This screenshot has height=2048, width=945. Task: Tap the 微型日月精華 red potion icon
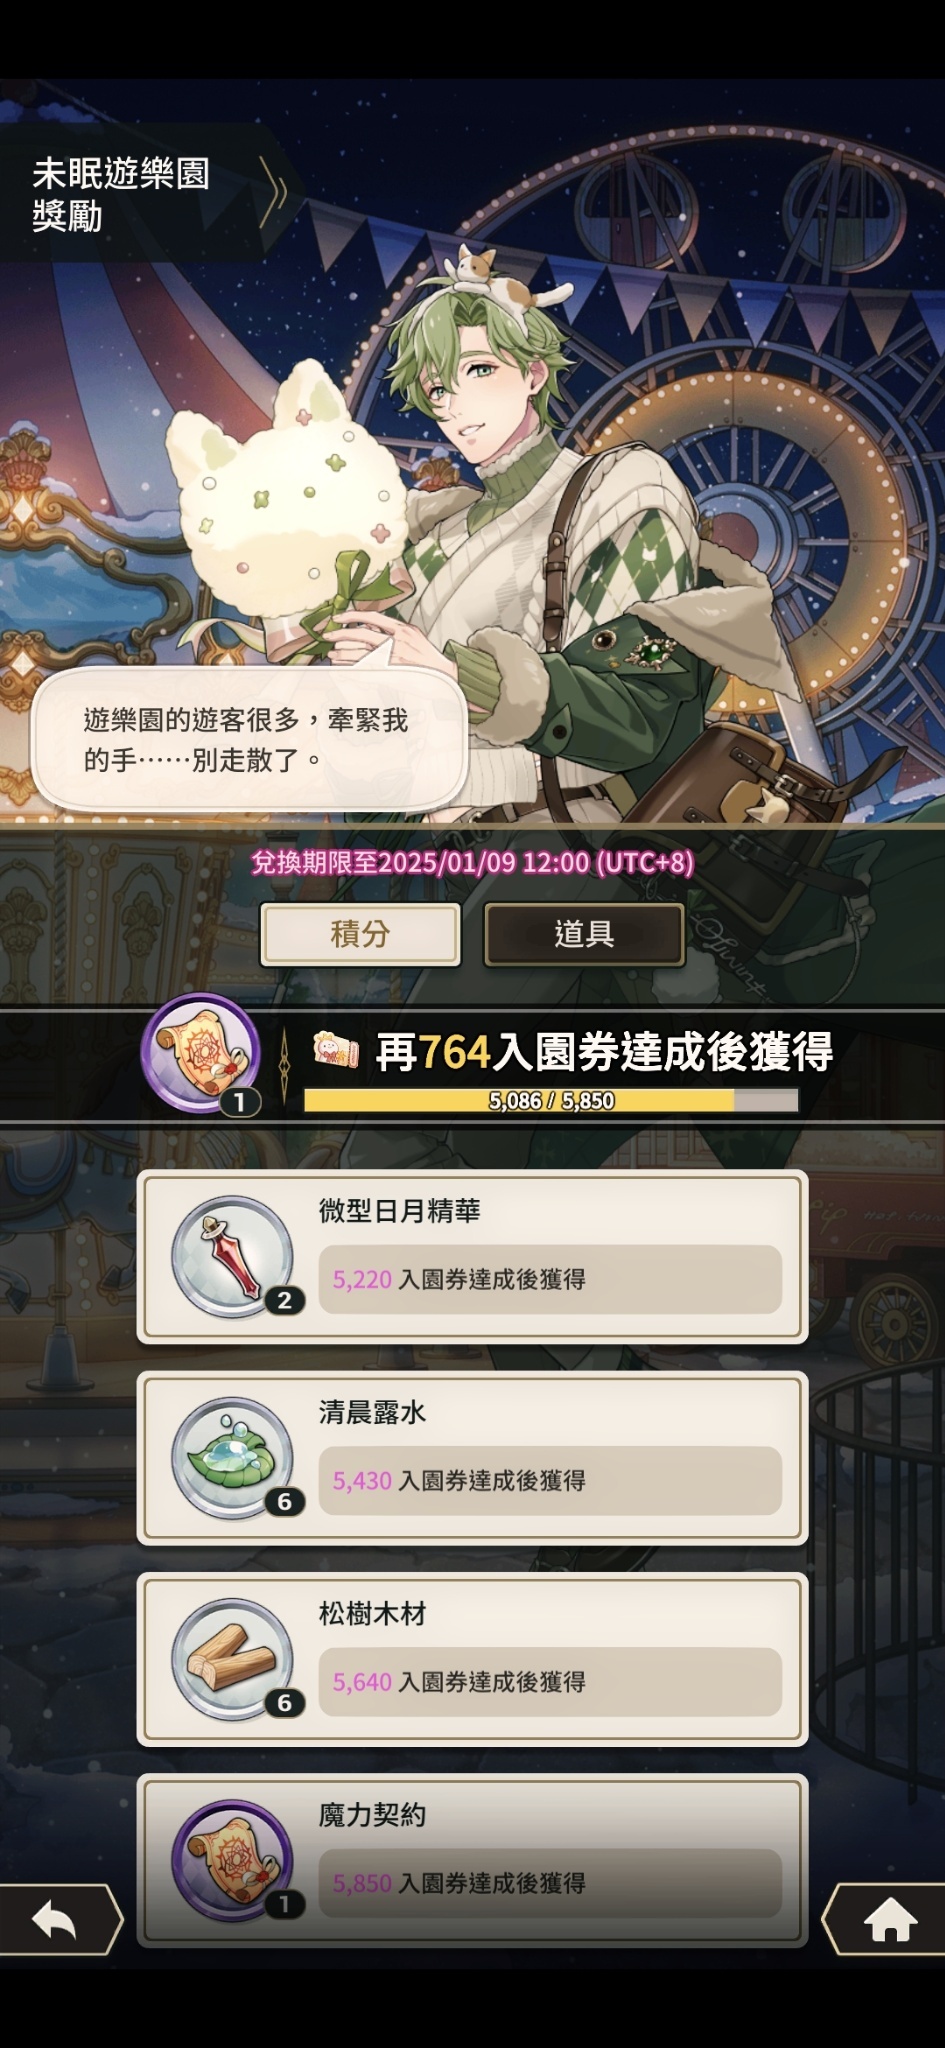pyautogui.click(x=233, y=1256)
